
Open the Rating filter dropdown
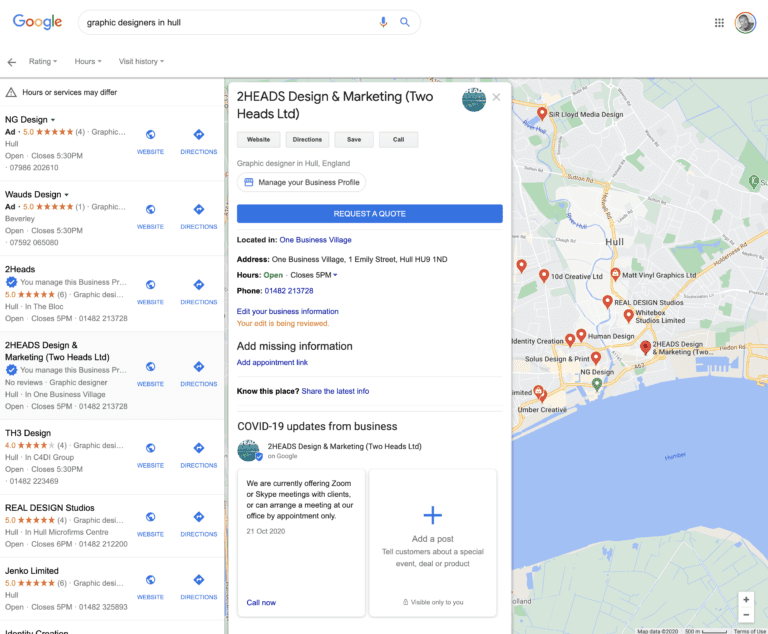click(43, 61)
